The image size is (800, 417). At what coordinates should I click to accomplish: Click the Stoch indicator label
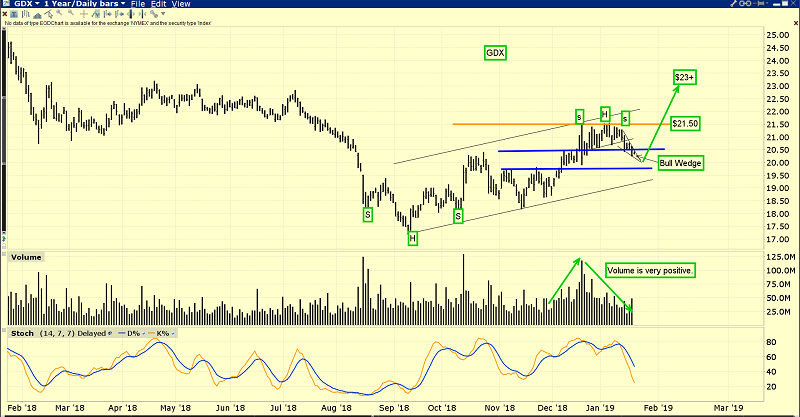pyautogui.click(x=22, y=333)
